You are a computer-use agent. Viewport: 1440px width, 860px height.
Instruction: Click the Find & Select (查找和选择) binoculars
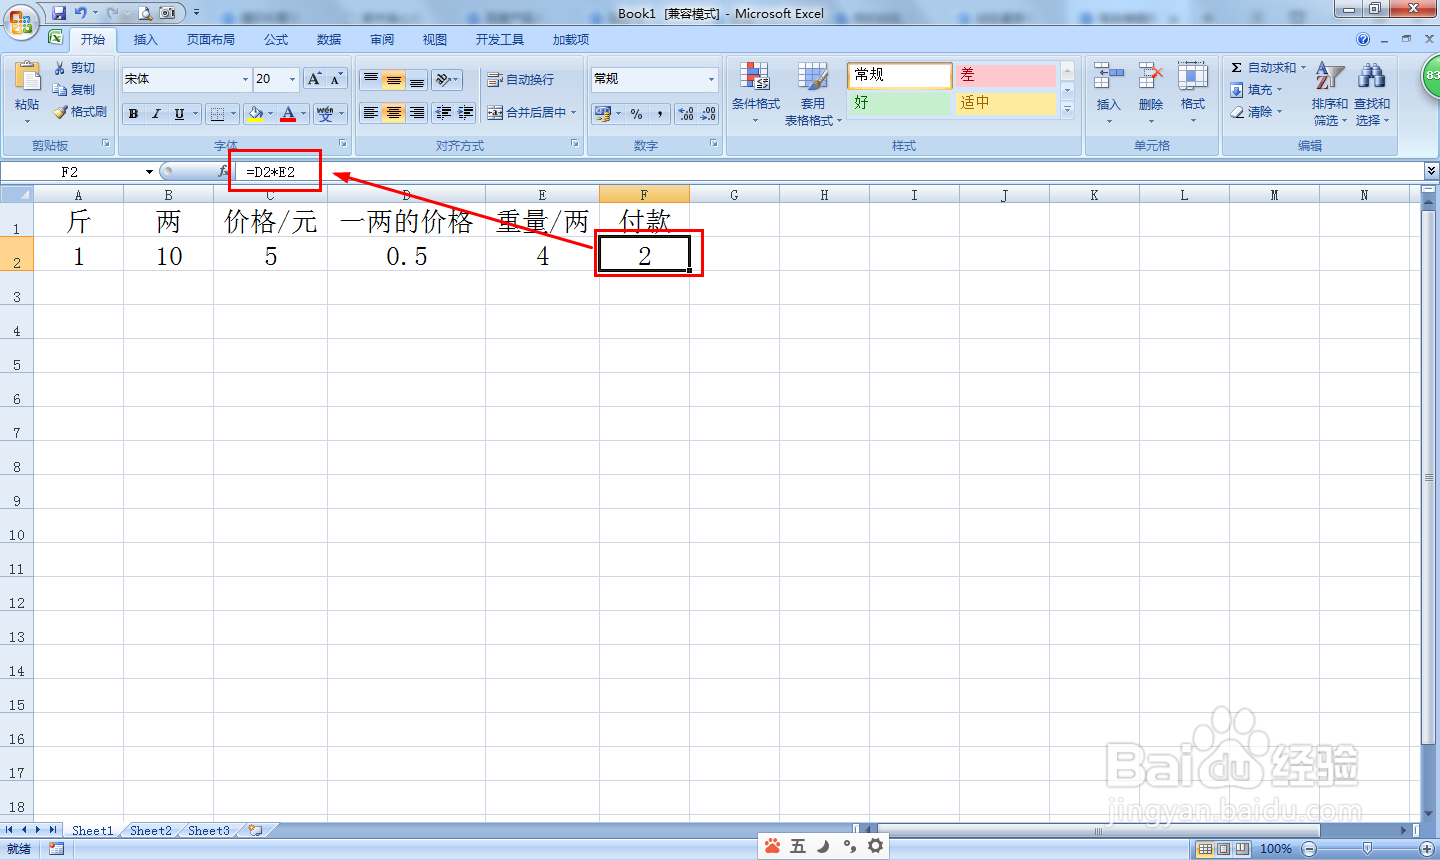[x=1372, y=76]
